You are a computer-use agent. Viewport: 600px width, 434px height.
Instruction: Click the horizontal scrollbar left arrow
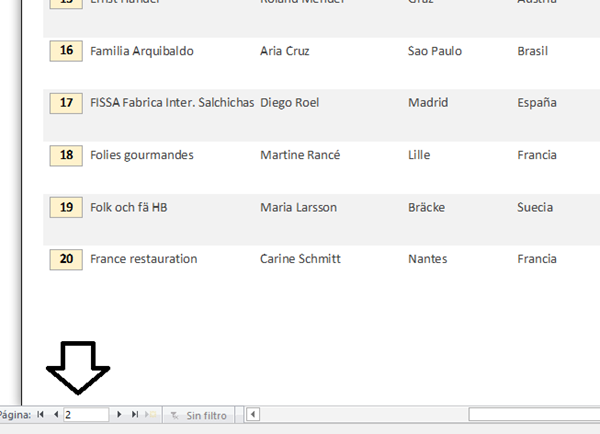click(253, 414)
